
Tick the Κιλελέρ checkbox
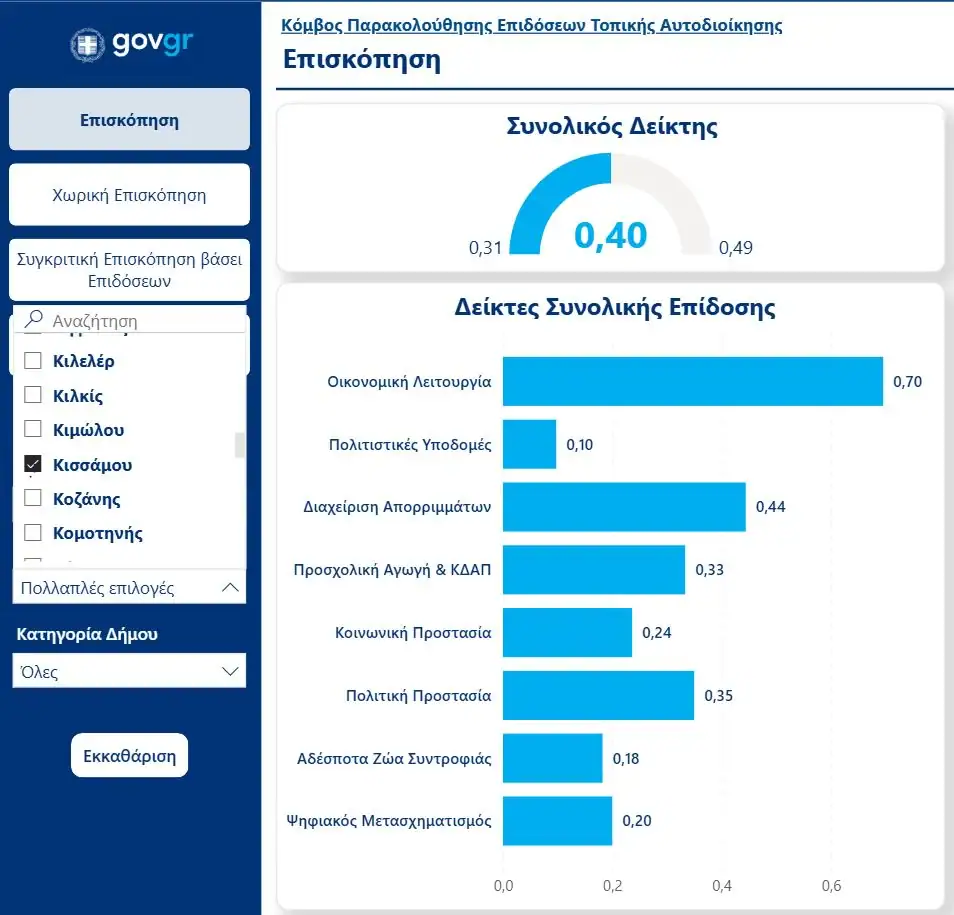[33, 361]
